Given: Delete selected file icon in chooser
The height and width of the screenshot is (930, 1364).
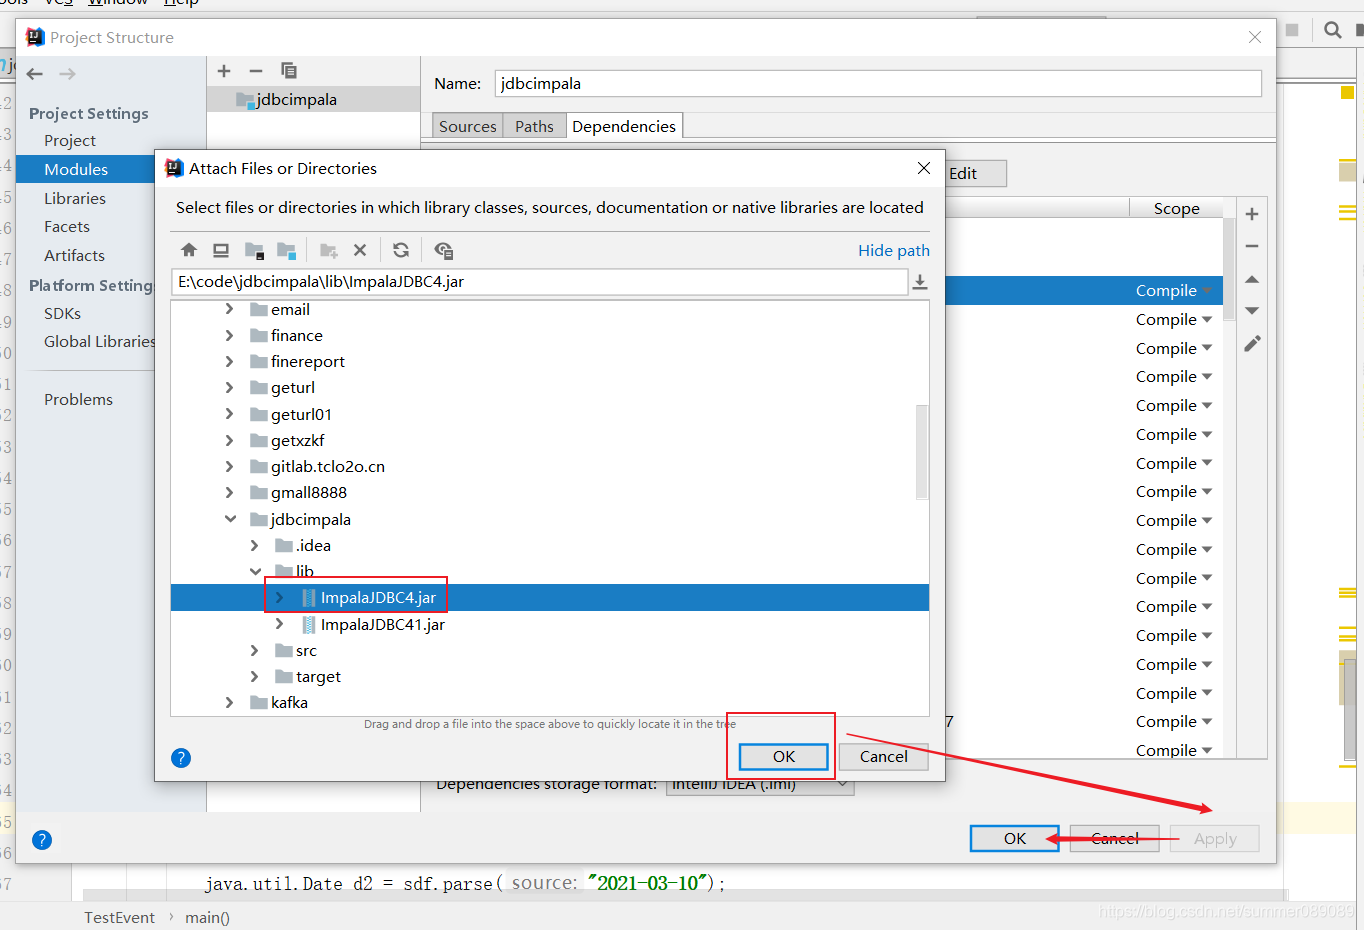Looking at the screenshot, I should 360,250.
